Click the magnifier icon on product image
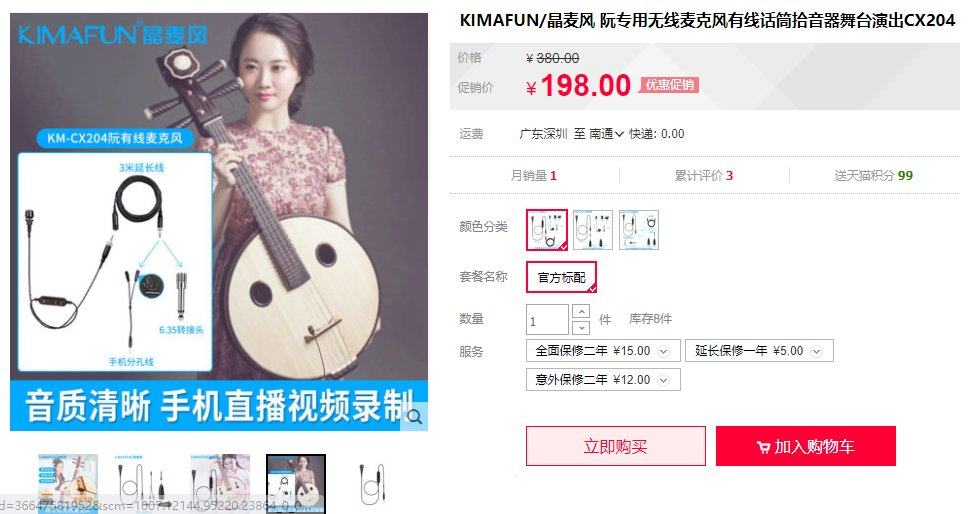 click(414, 417)
